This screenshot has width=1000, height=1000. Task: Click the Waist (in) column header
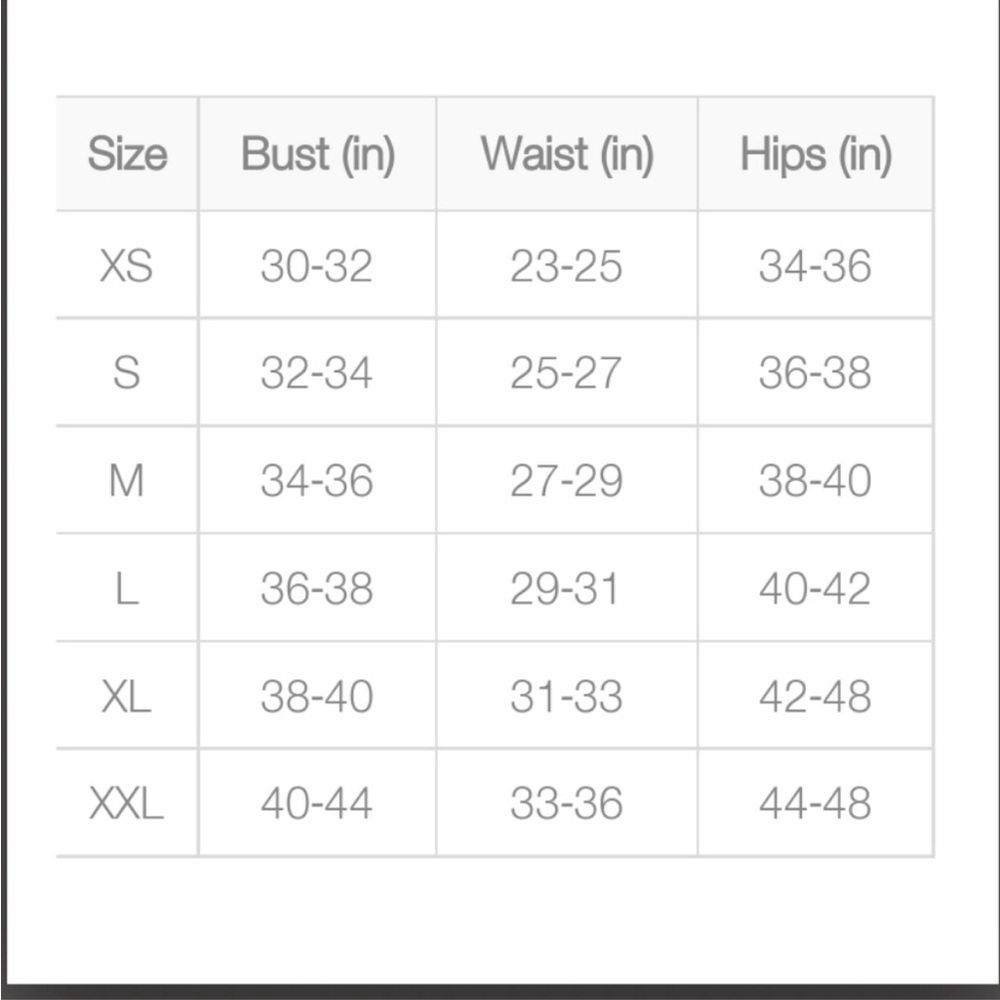click(x=567, y=154)
